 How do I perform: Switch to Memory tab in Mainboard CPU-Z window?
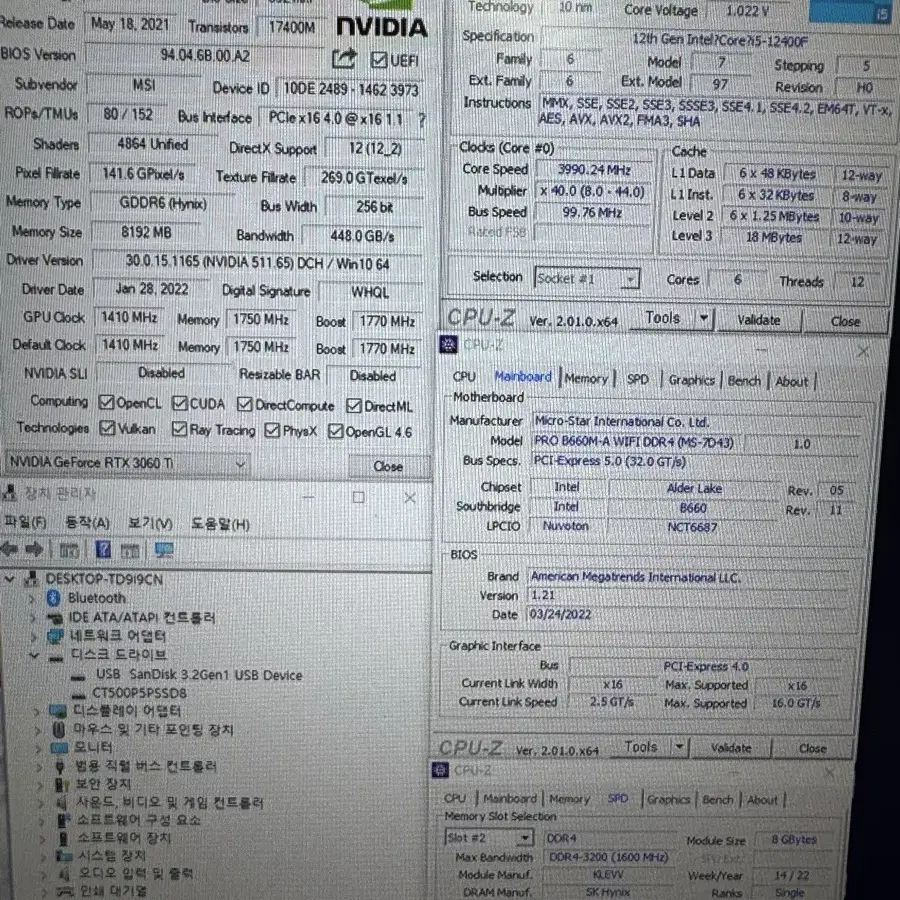(586, 378)
